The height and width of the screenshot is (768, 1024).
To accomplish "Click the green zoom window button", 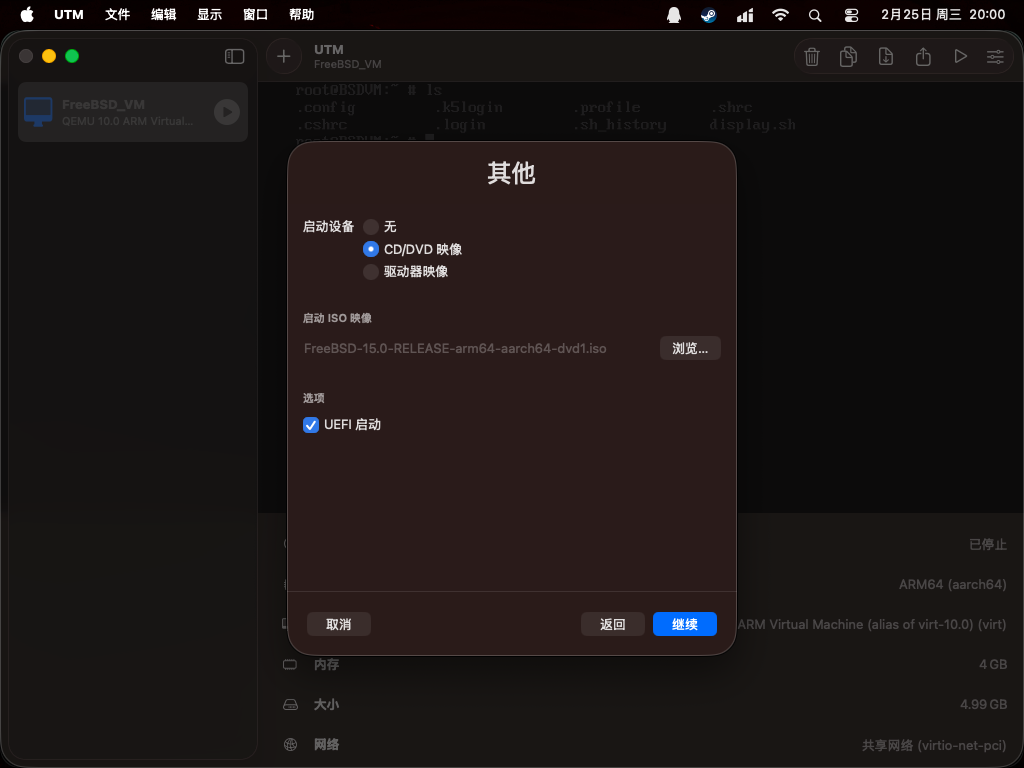I will pos(72,56).
